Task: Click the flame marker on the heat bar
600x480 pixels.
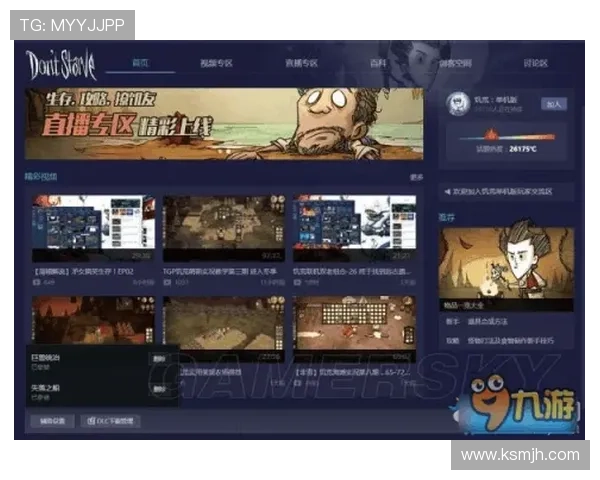Action: [x=491, y=134]
